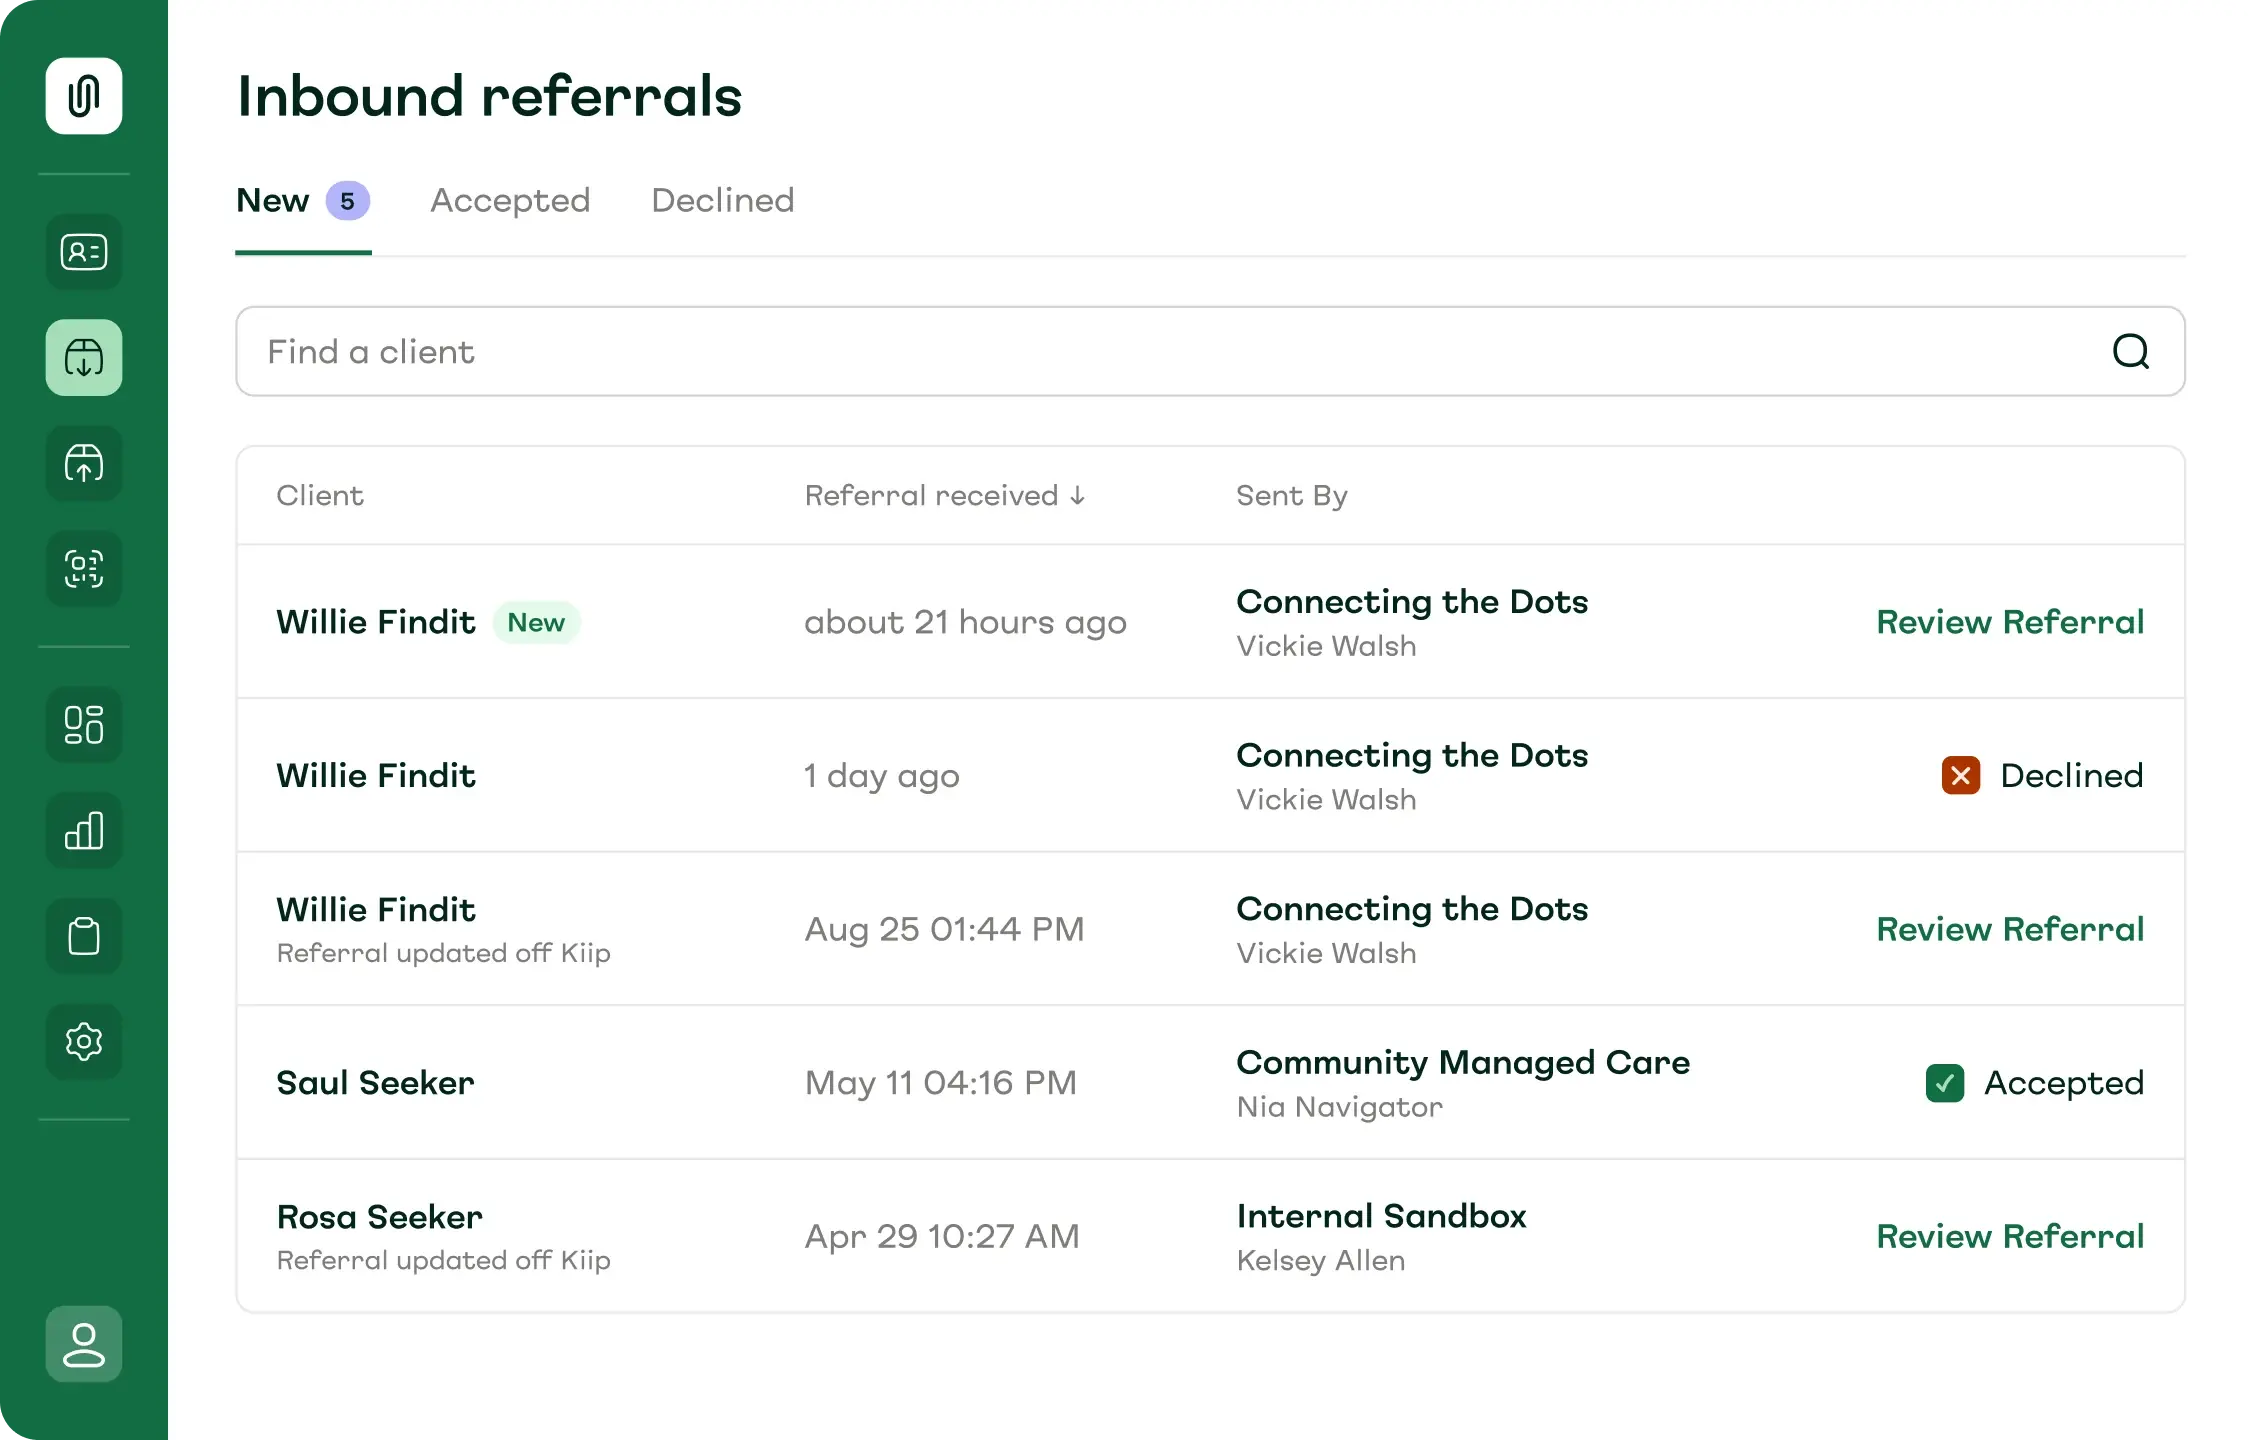
Task: Review the Aug 25 Willie Findit referral
Action: pos(2010,929)
